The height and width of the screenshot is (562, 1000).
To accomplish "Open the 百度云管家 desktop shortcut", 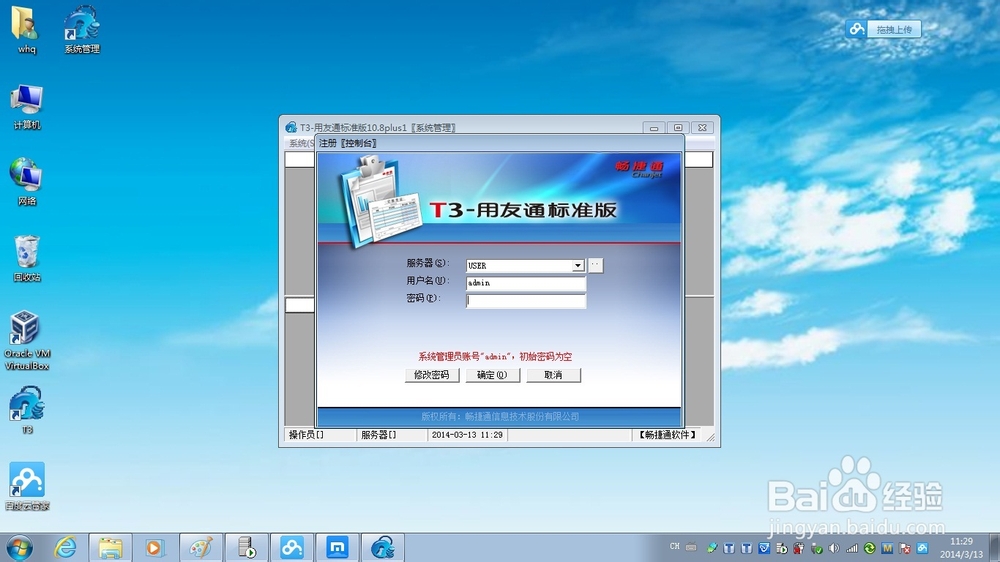I will pyautogui.click(x=27, y=486).
